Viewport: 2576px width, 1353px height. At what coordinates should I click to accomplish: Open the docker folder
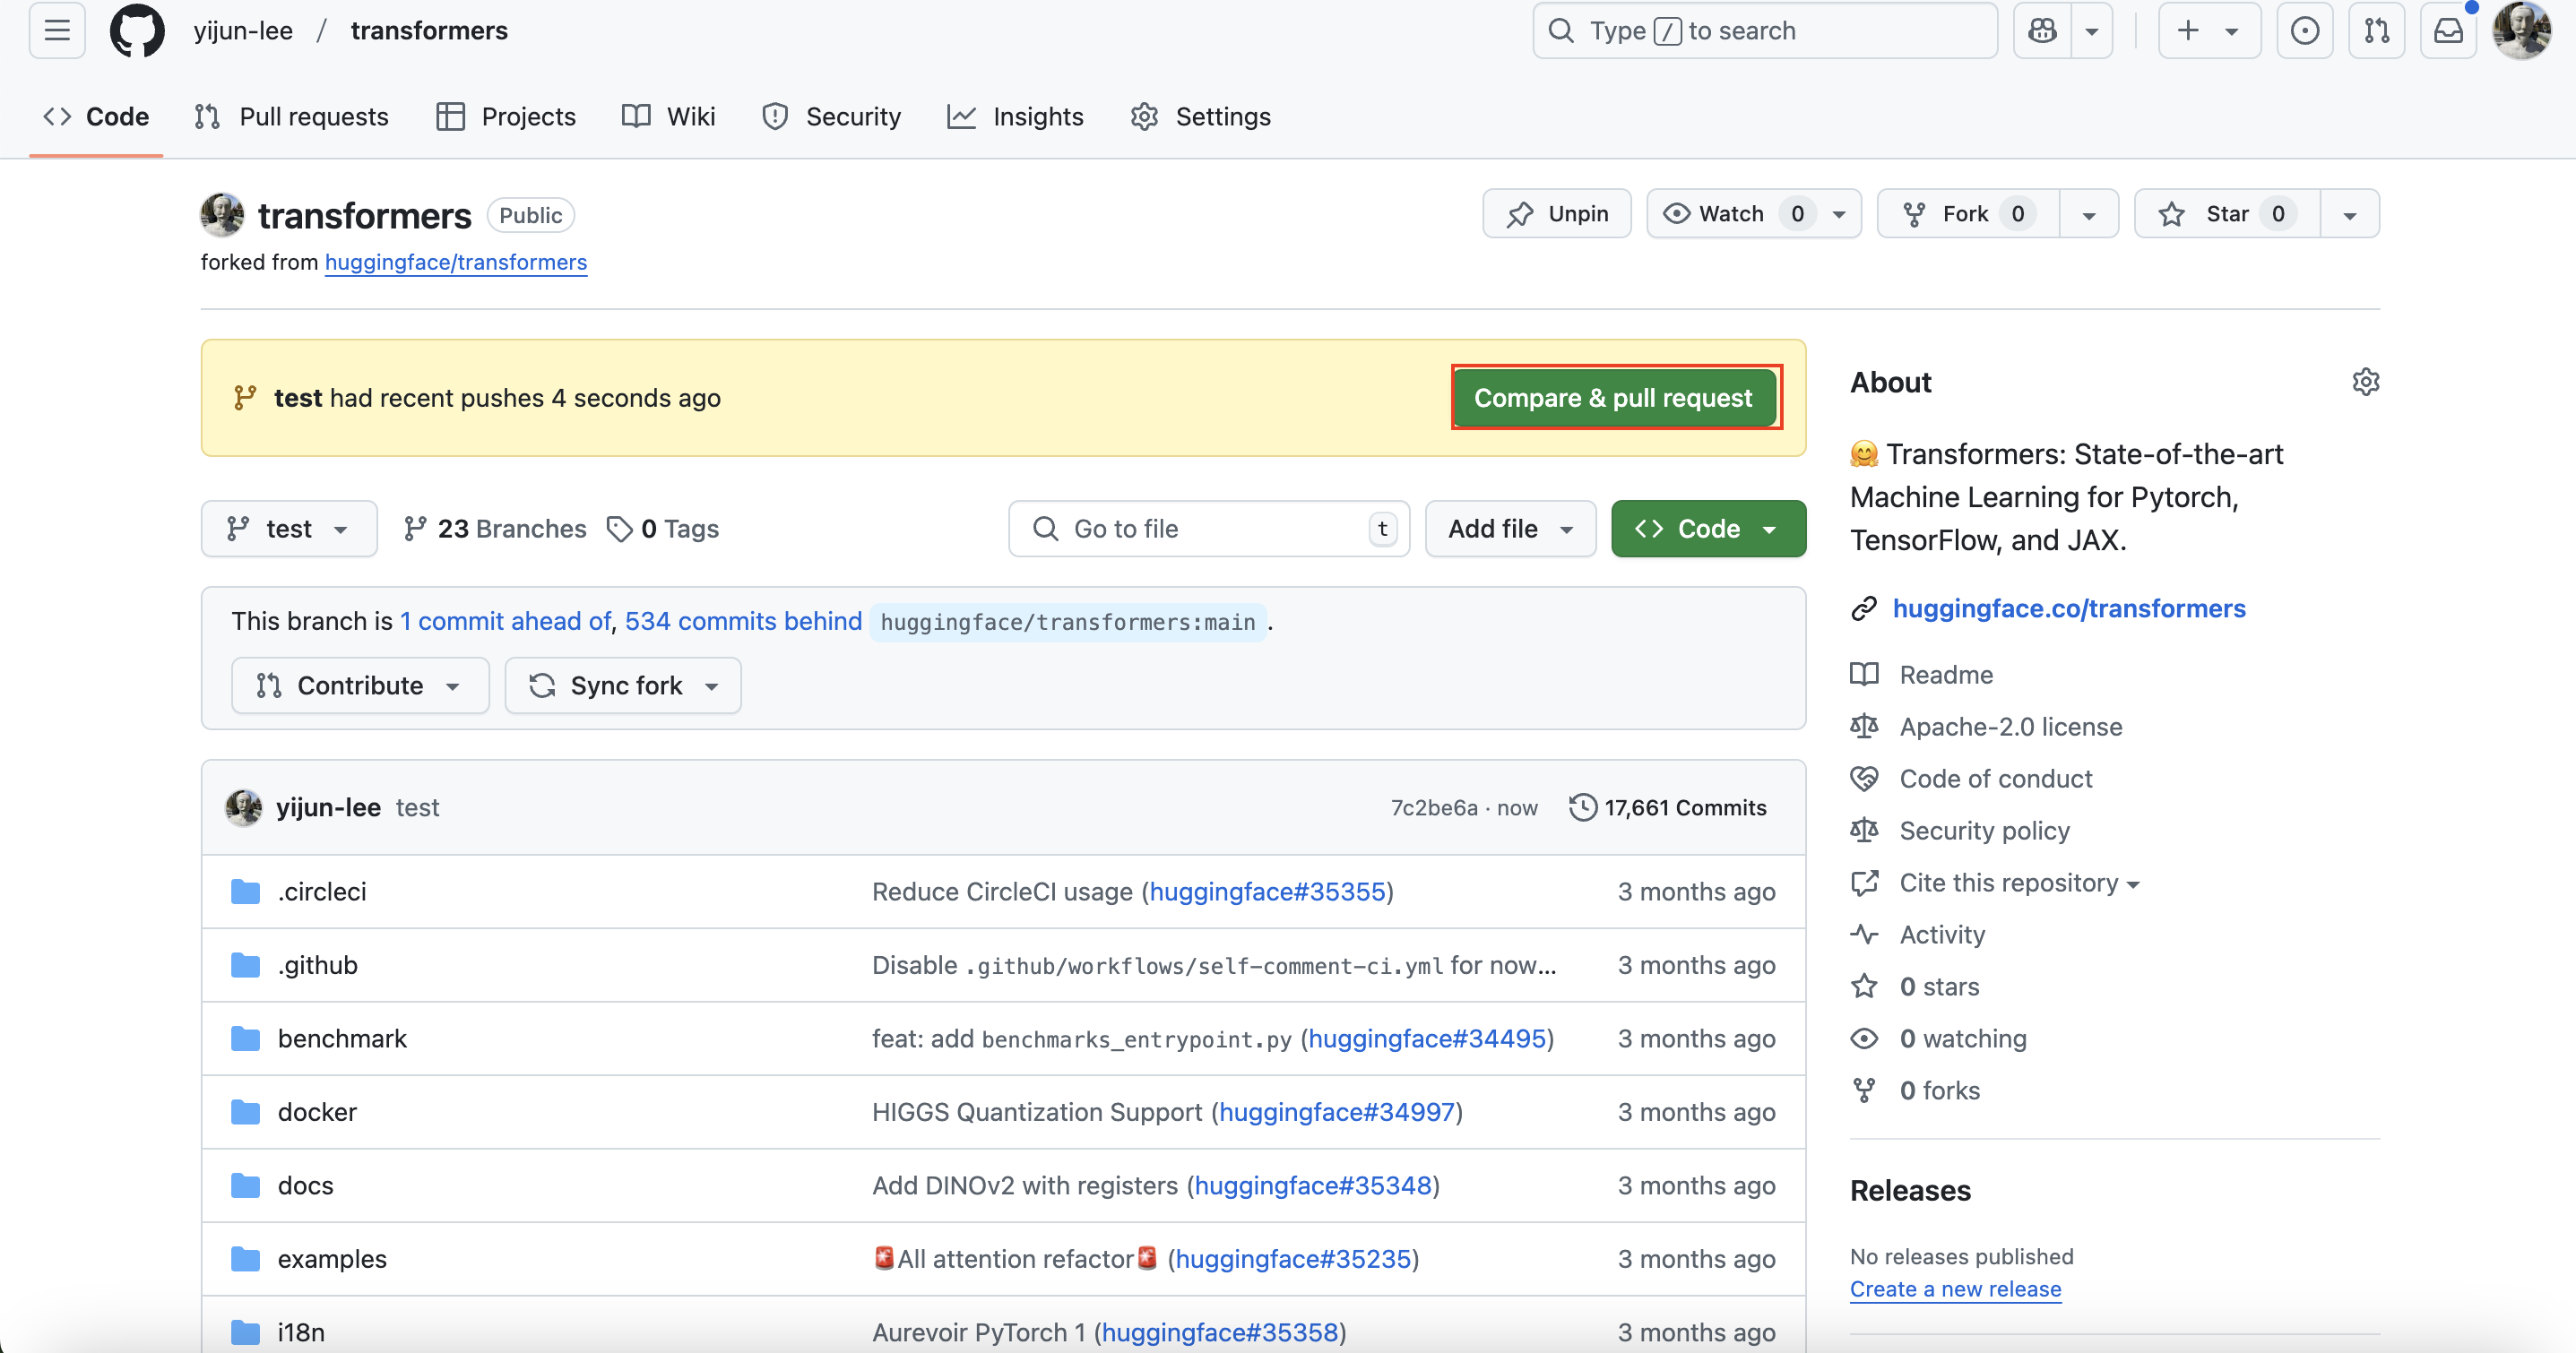point(317,1112)
